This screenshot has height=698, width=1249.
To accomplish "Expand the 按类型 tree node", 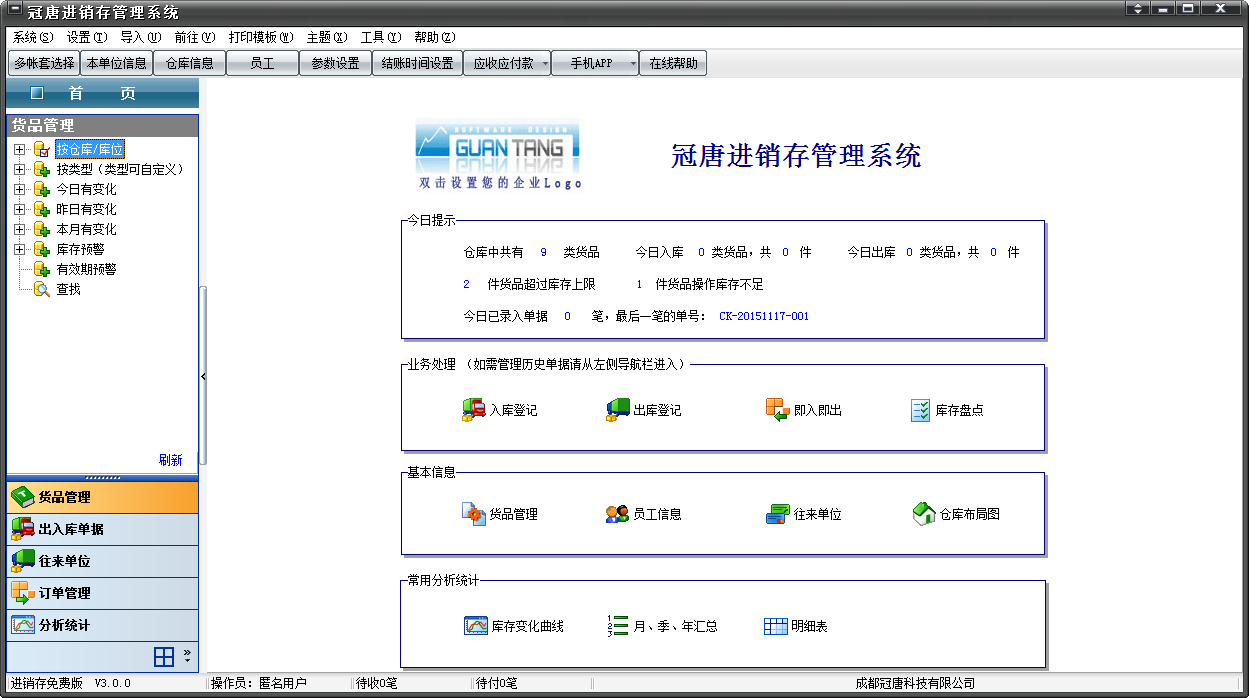I will [x=19, y=169].
